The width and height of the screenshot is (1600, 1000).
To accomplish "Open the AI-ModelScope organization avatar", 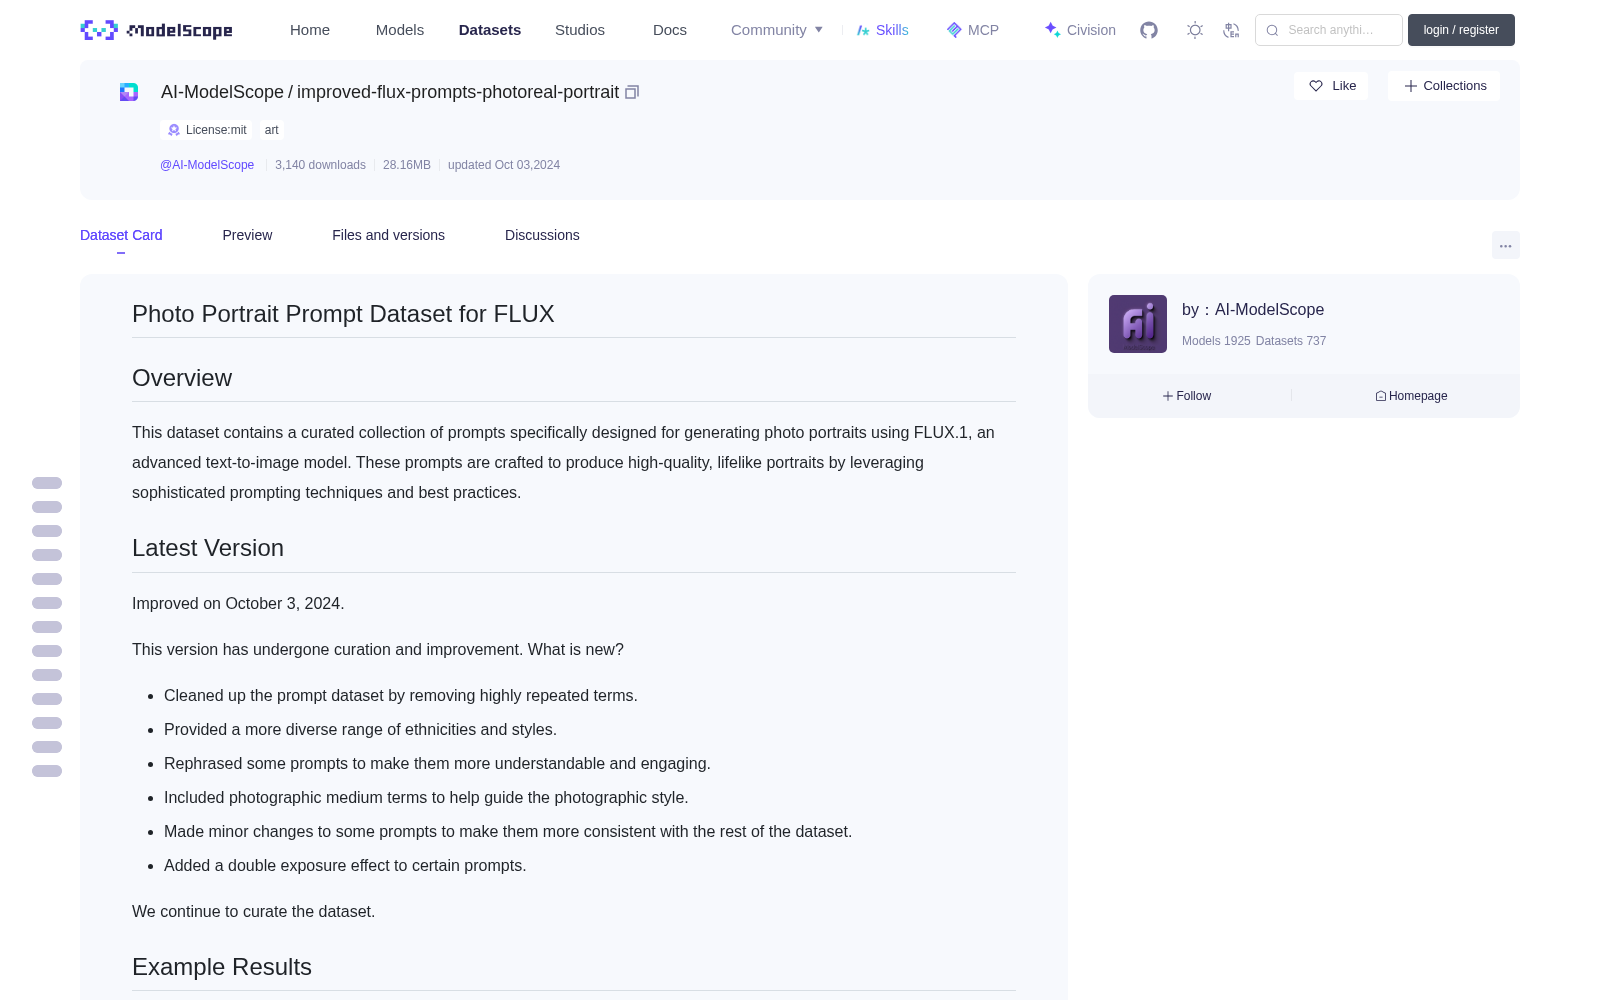I will [x=1138, y=324].
